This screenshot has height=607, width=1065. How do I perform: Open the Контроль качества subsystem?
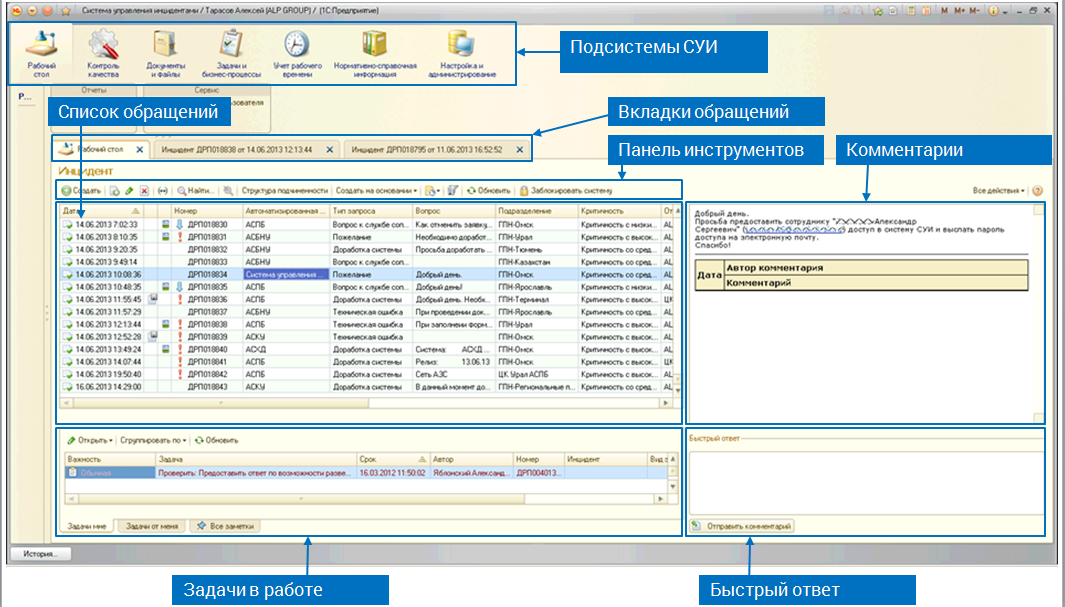pos(103,54)
